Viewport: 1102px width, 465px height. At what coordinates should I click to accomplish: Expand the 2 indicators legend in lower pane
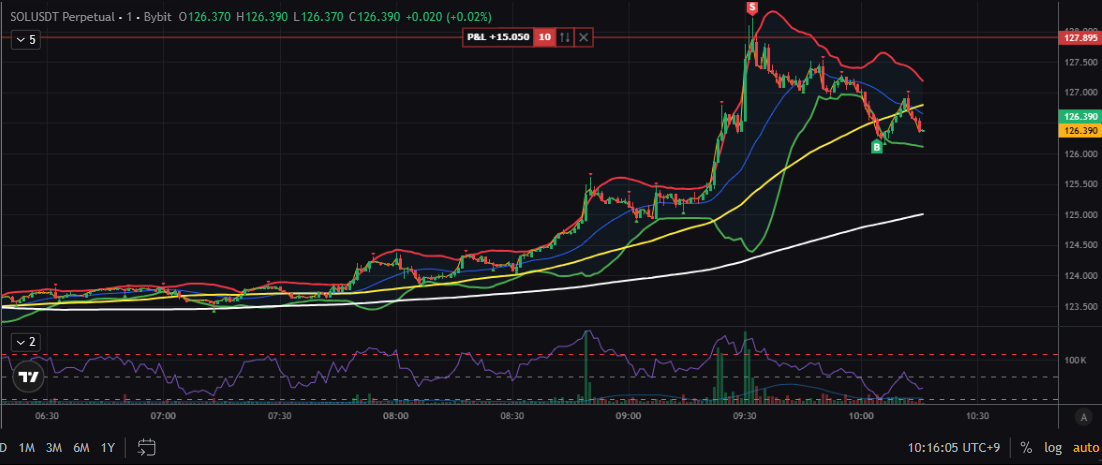coord(25,342)
